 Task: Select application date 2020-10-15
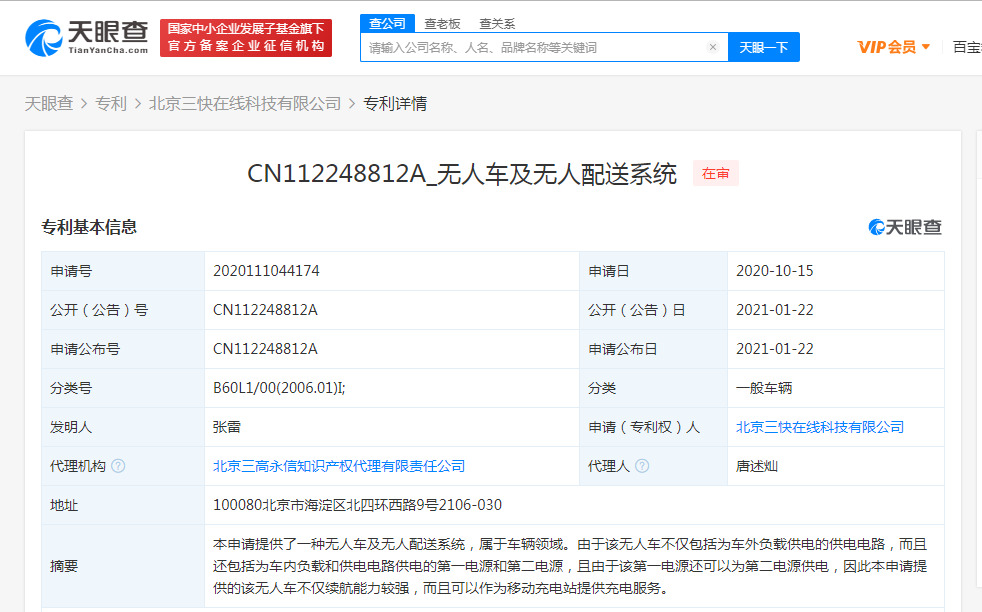775,271
